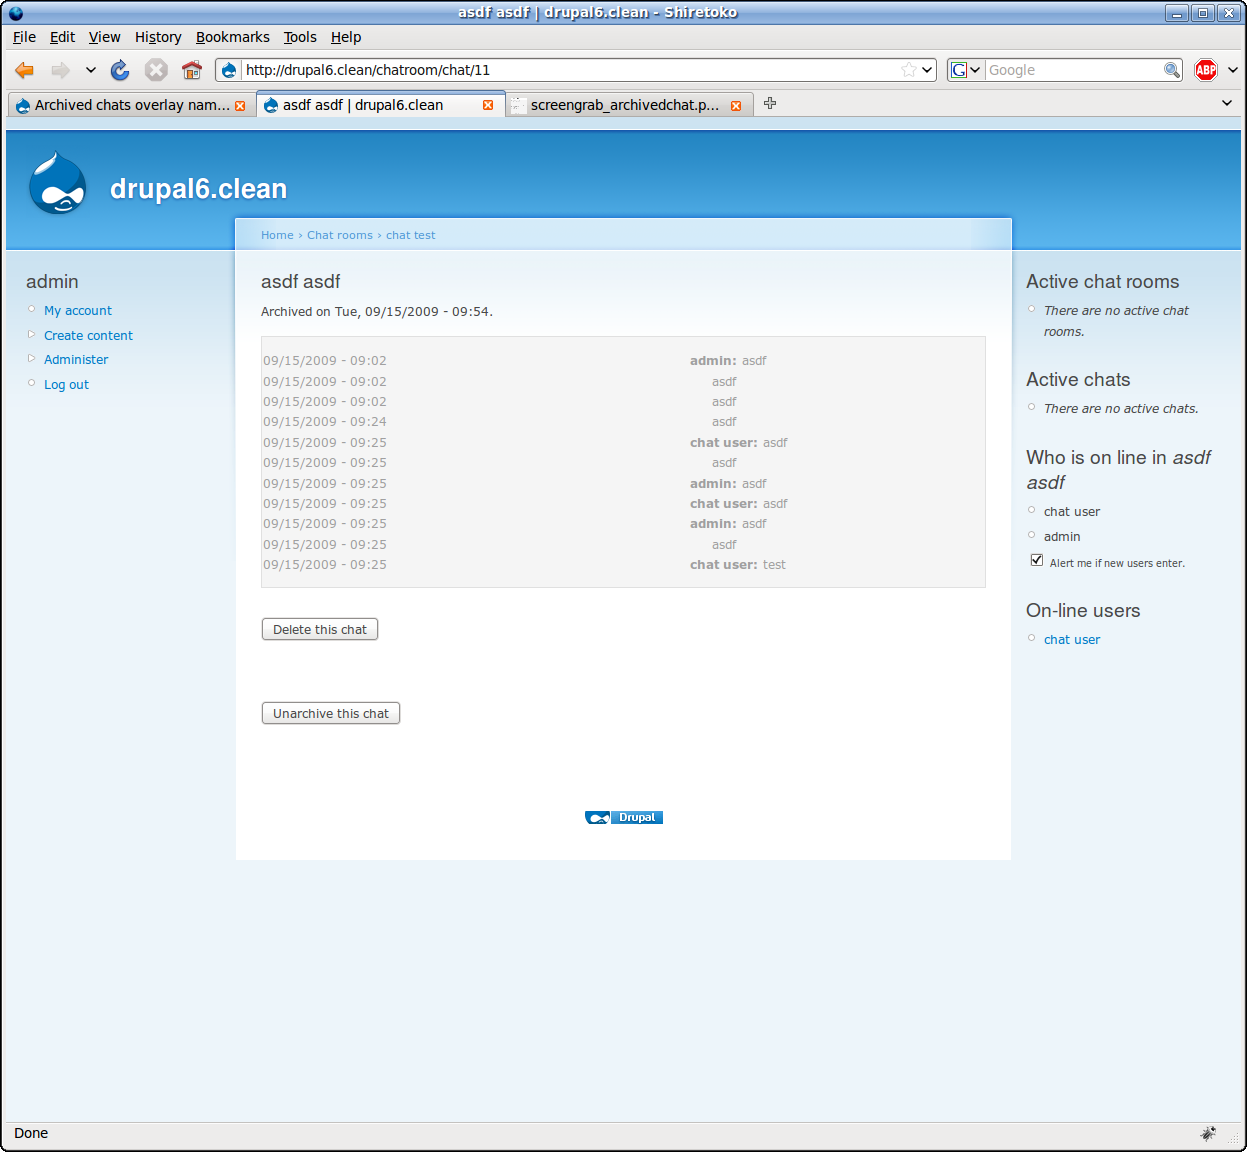Open the tab list chevron on the right
The width and height of the screenshot is (1247, 1152).
pyautogui.click(x=1227, y=103)
